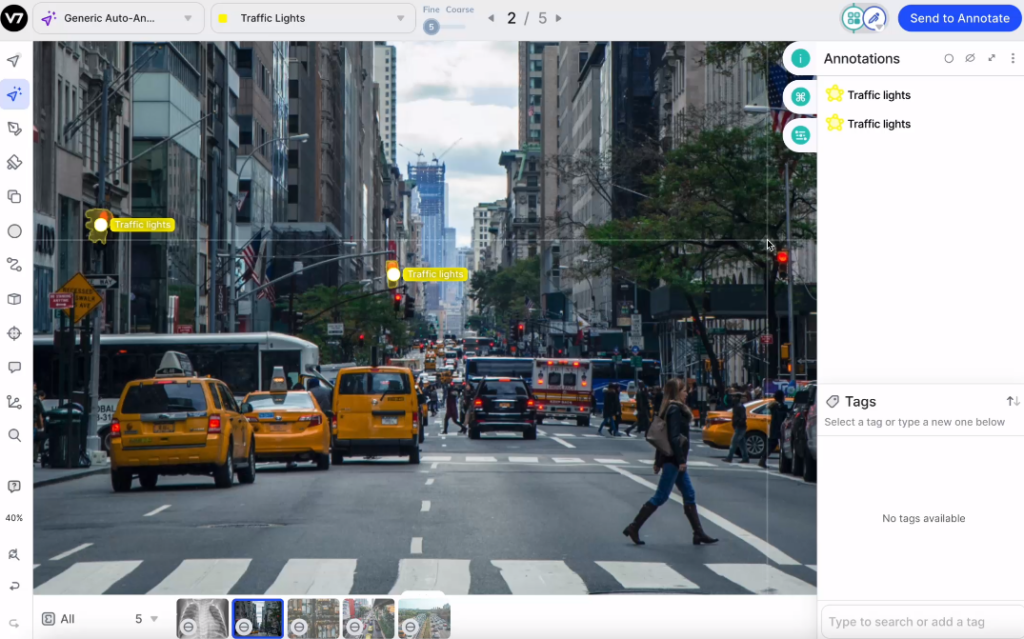Click the 40% zoom level
Viewport: 1024px width, 639px height.
point(14,518)
